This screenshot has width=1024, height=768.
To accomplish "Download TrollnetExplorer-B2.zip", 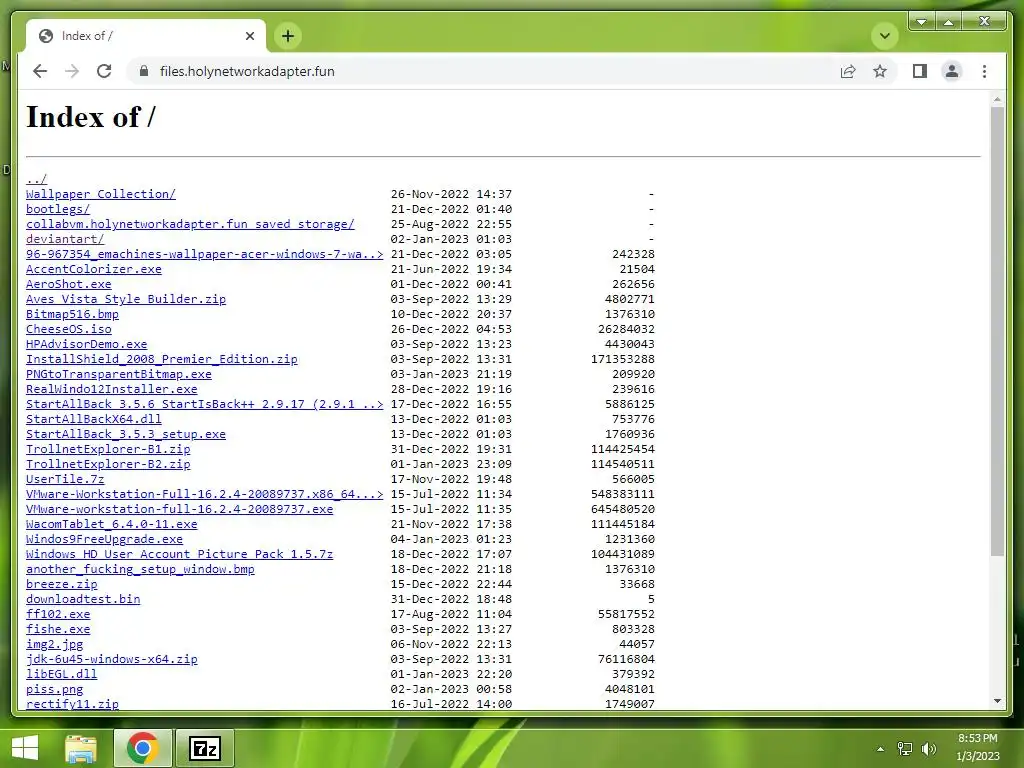I will [108, 464].
